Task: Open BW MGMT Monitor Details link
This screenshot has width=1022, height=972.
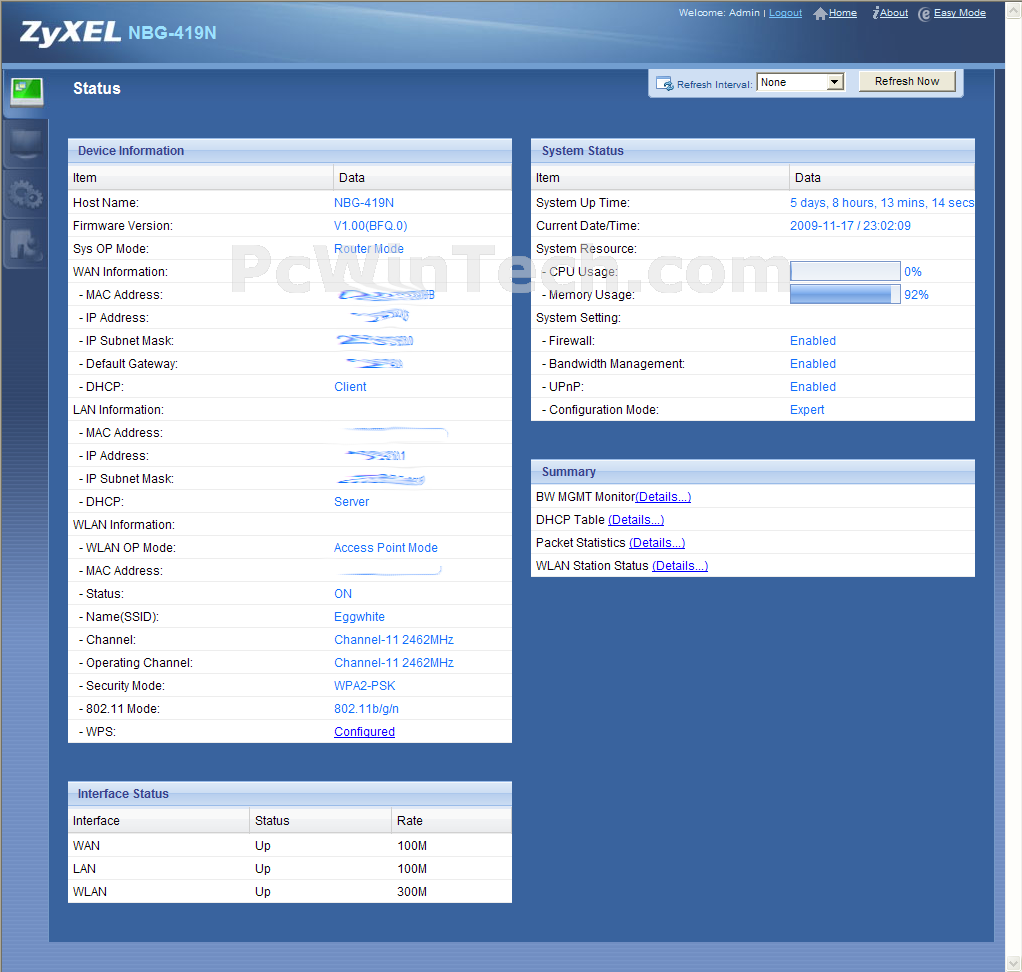Action: point(663,497)
